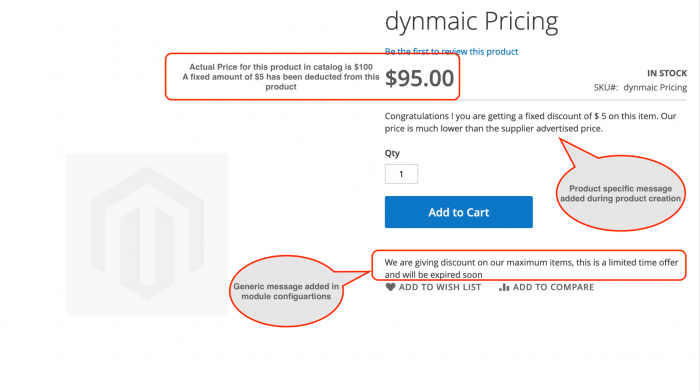Click the dynmaic Pricing product title
700x392 pixels.
tap(471, 21)
